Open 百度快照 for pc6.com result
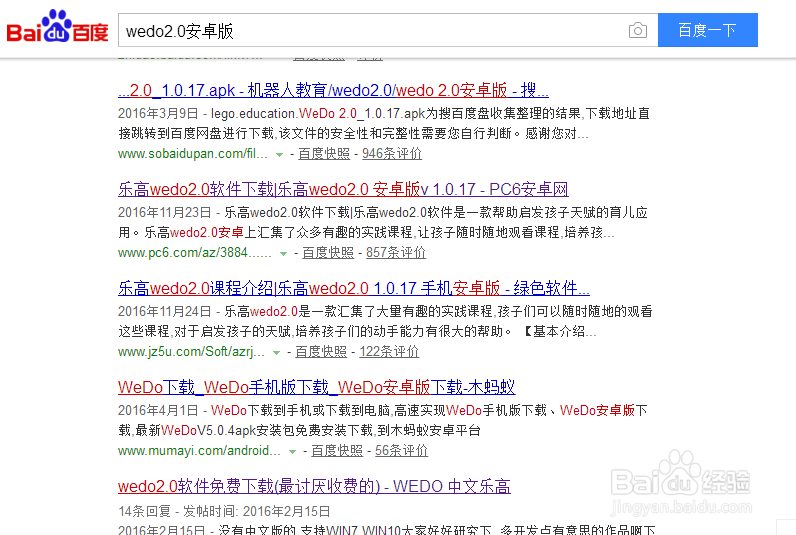796x535 pixels. pyautogui.click(x=328, y=252)
